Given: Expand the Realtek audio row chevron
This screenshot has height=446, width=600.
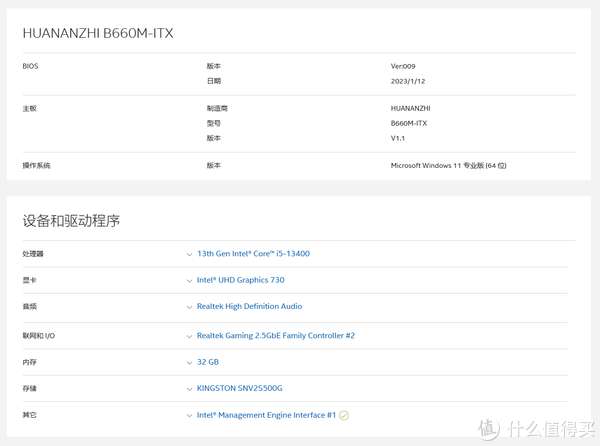Looking at the screenshot, I should pyautogui.click(x=189, y=307).
